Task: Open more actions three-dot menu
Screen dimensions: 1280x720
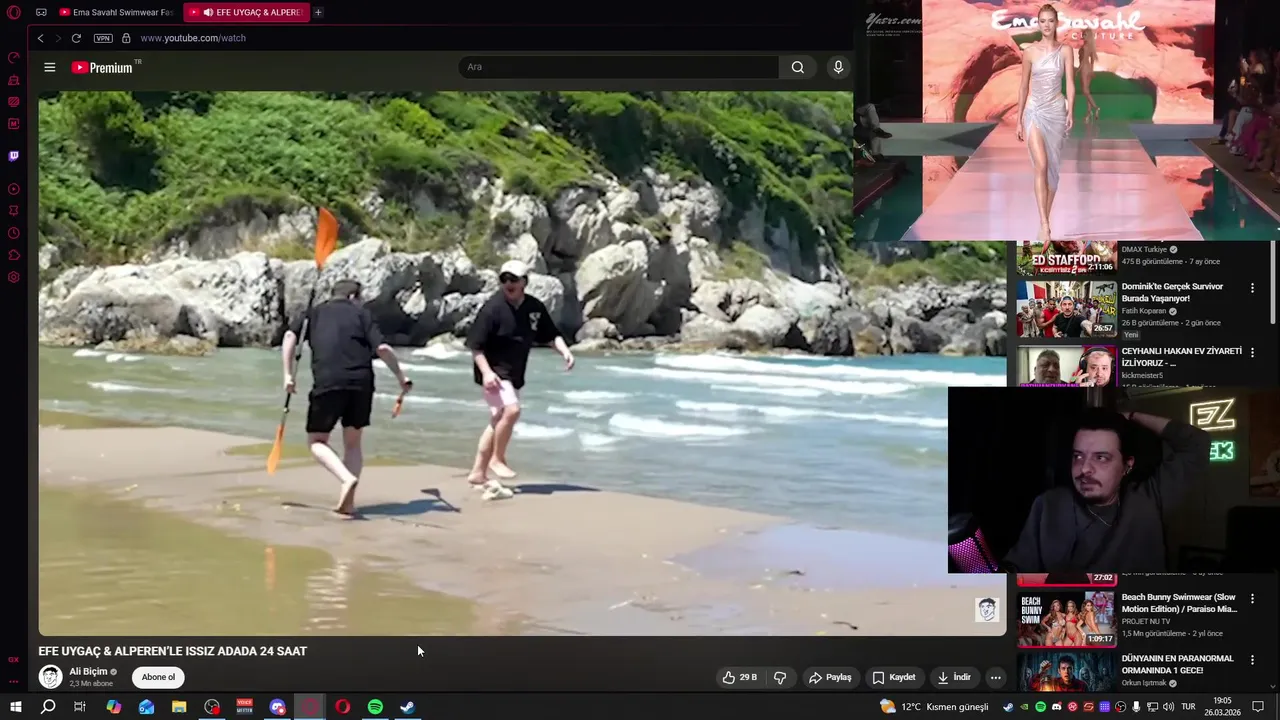Action: point(995,677)
